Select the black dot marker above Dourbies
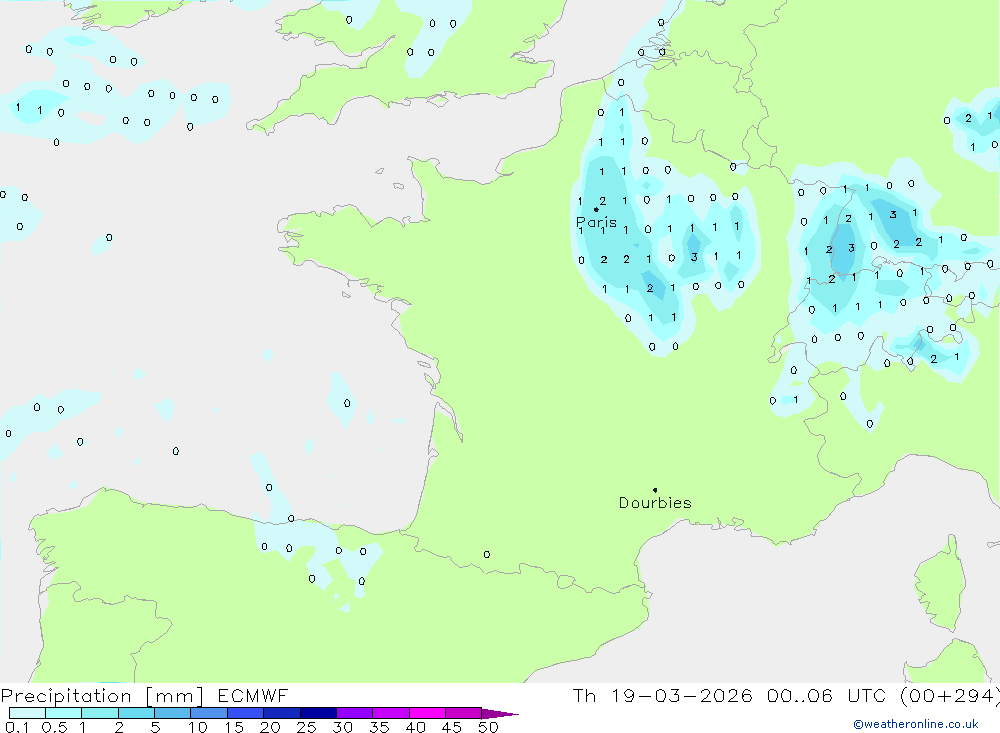Image resolution: width=1000 pixels, height=733 pixels. click(655, 490)
